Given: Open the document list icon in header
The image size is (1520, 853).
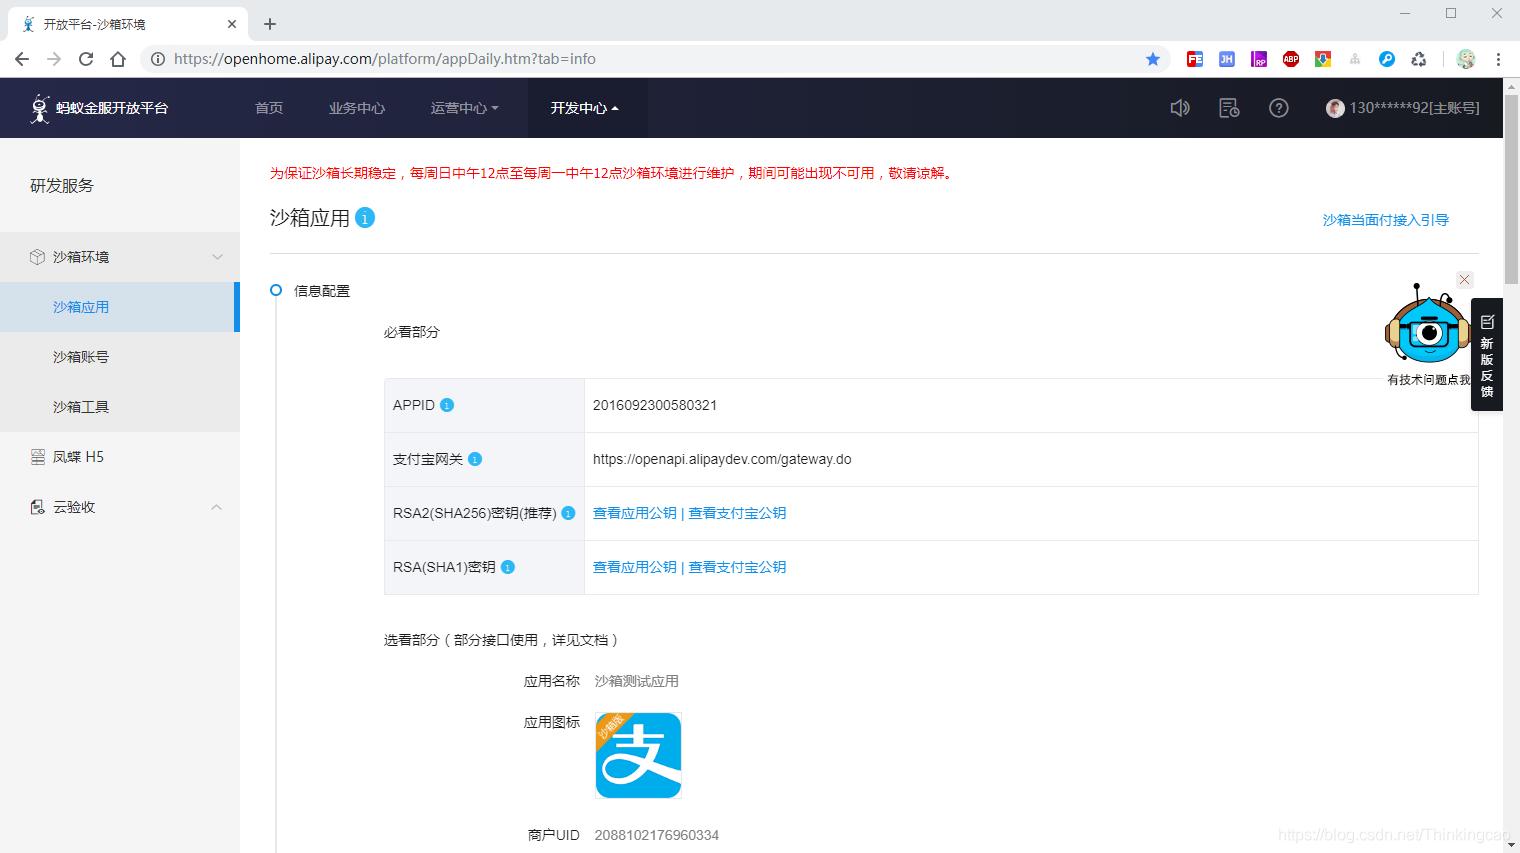Looking at the screenshot, I should [x=1229, y=108].
